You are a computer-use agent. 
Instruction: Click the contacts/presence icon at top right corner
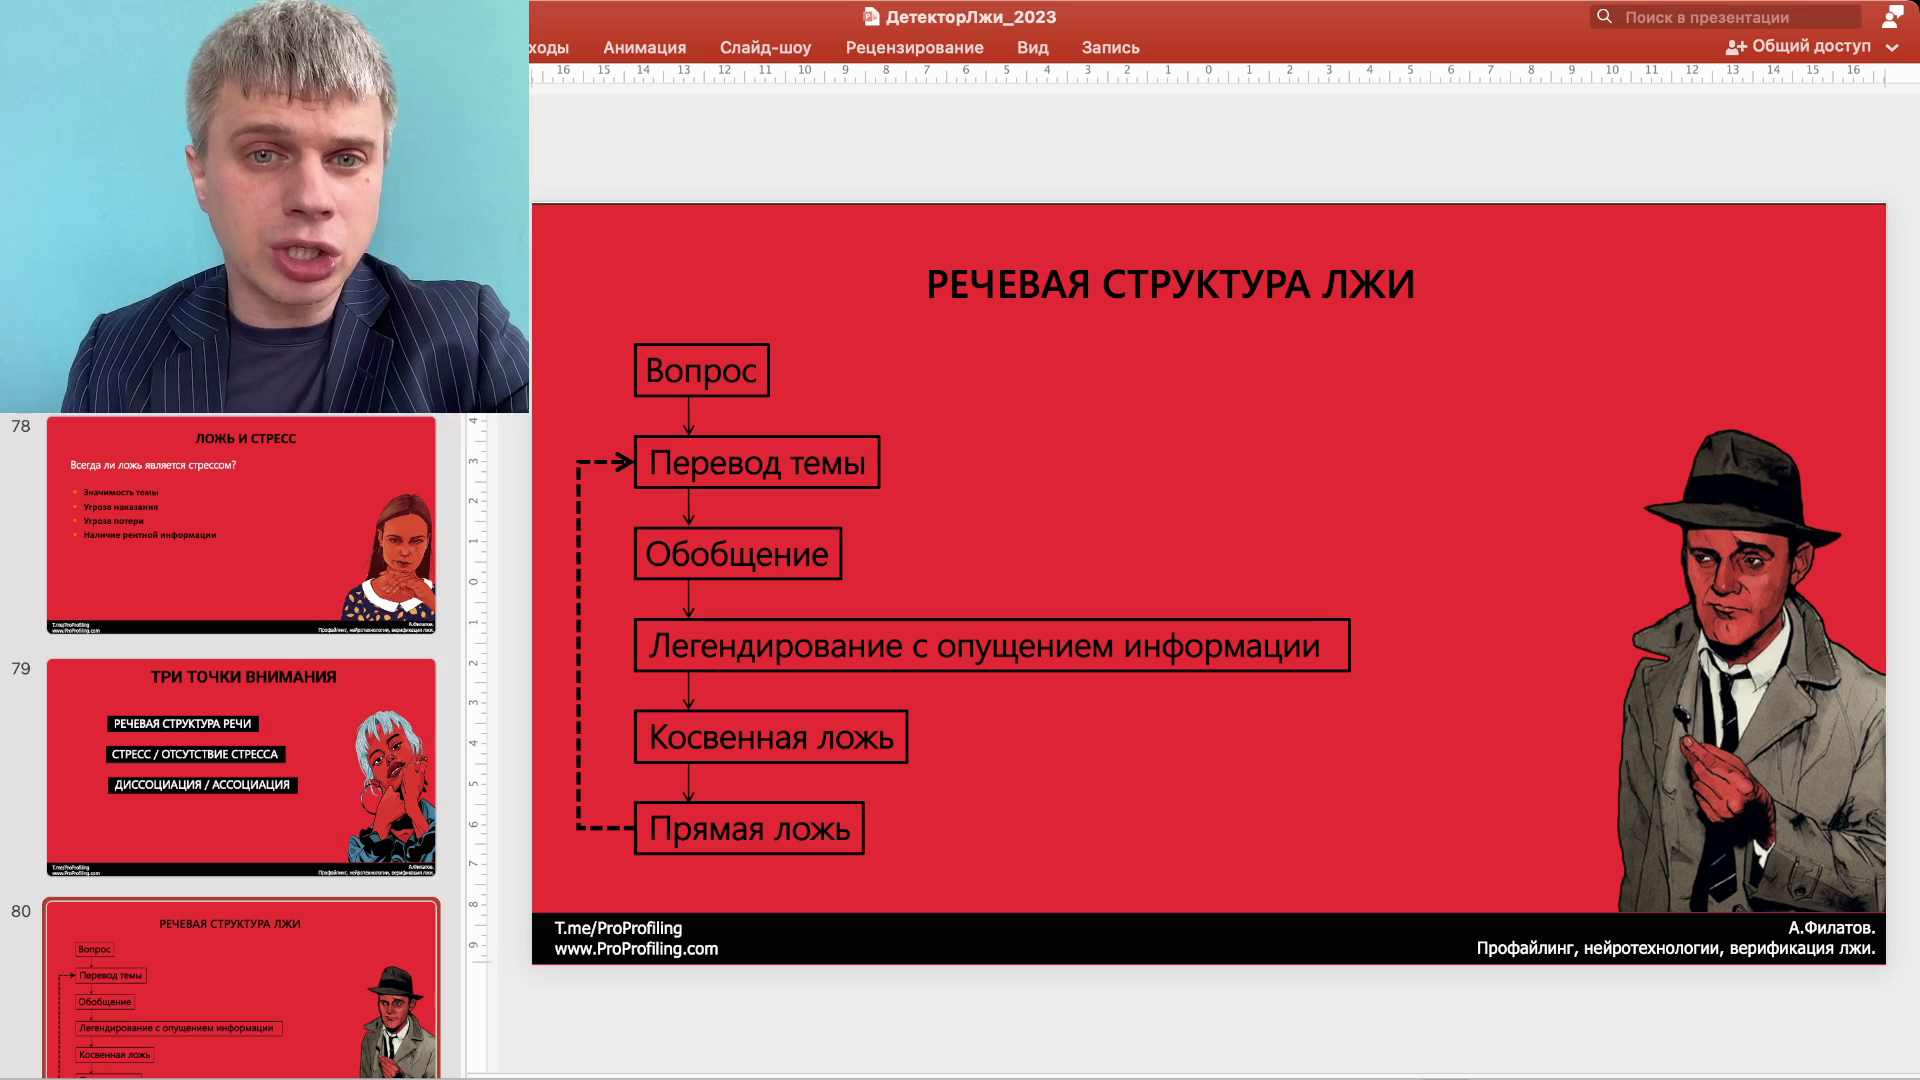click(x=1891, y=16)
